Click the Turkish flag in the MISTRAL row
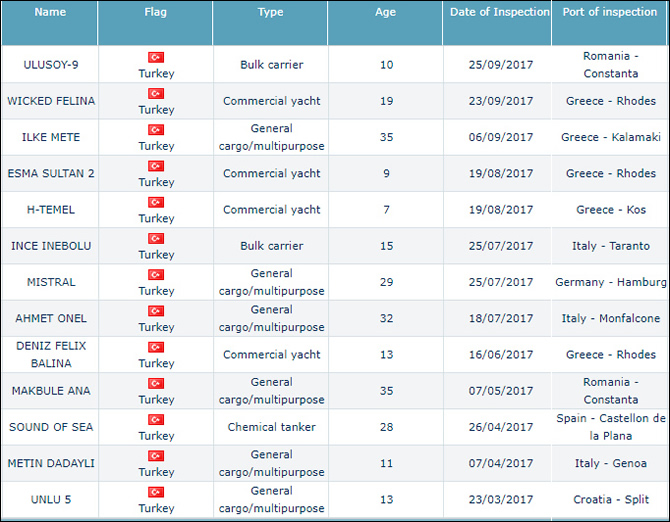Viewport: 670px width, 522px height. (156, 274)
